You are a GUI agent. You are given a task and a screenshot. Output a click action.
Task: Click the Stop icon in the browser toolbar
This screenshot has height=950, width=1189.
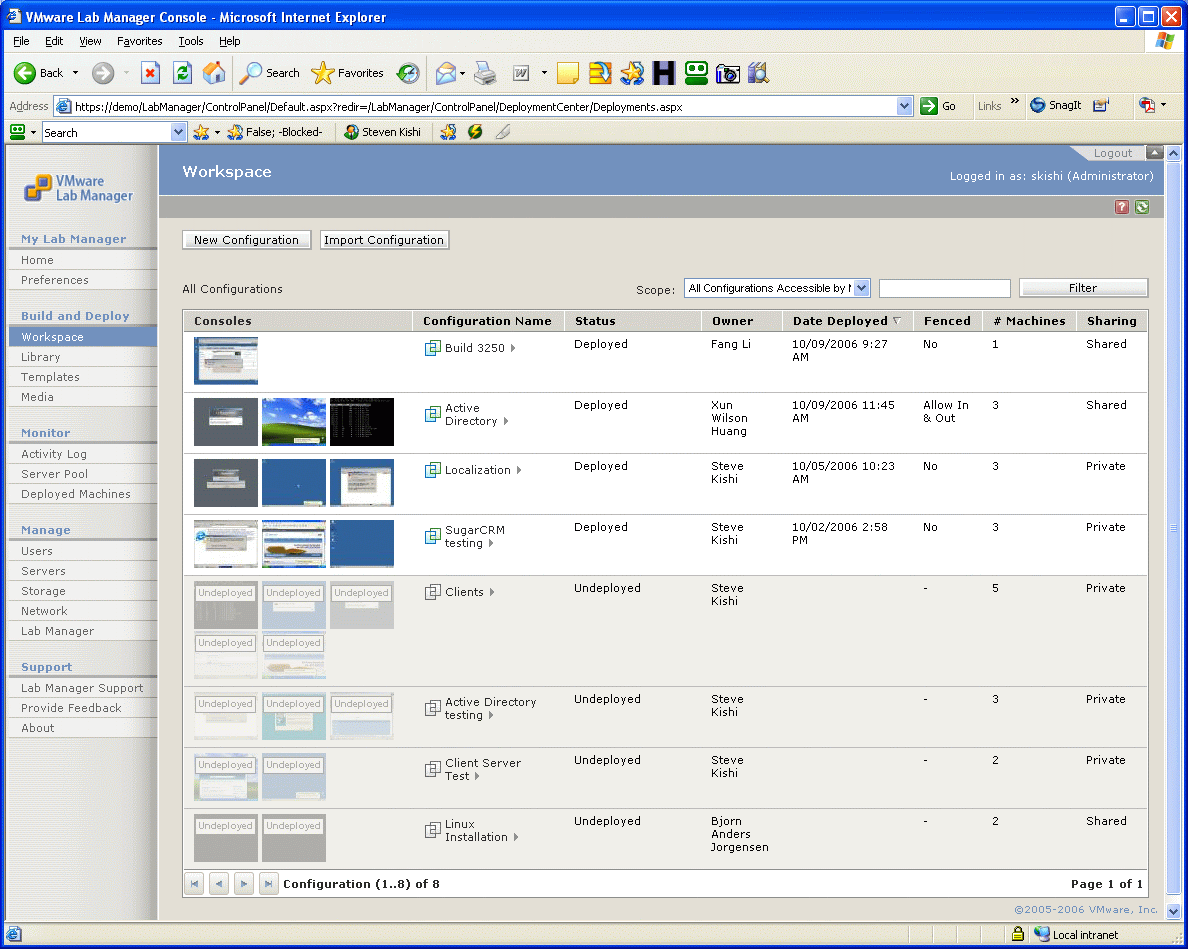[150, 73]
